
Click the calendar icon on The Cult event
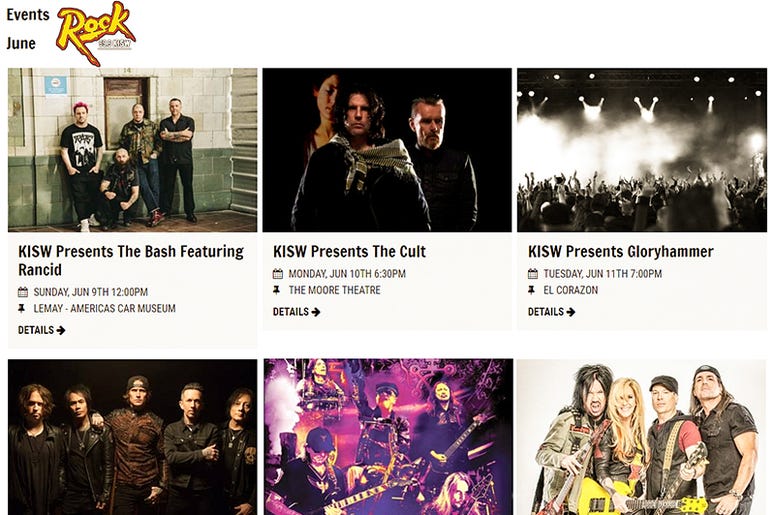[x=278, y=273]
